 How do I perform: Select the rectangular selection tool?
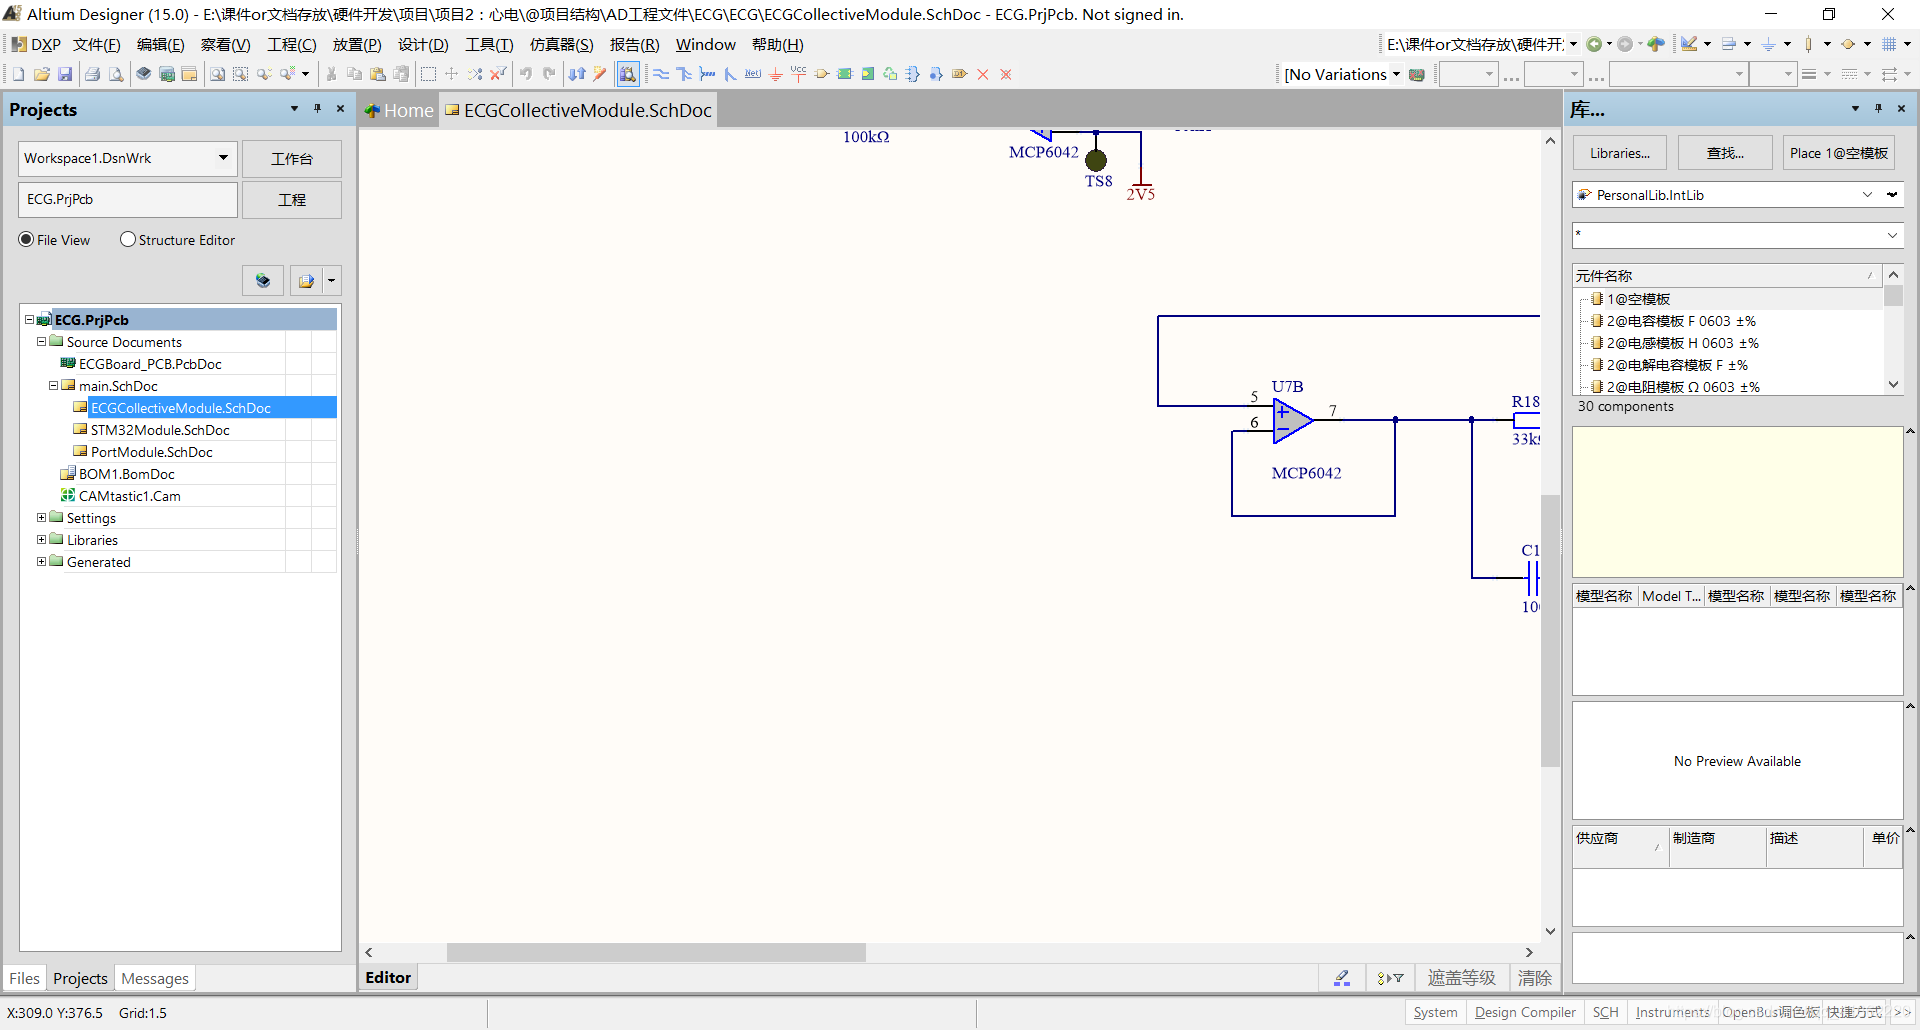pos(428,74)
